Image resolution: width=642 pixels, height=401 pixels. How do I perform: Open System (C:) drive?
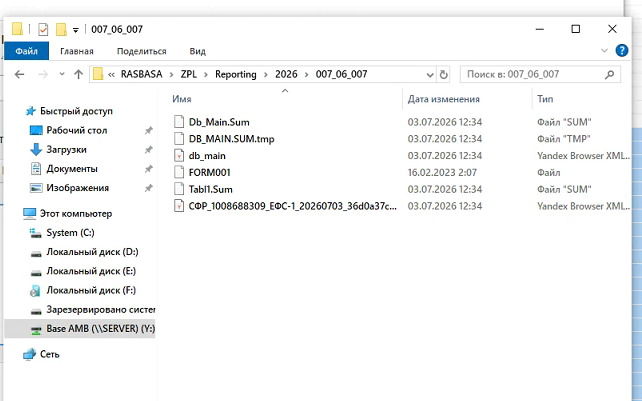point(70,233)
